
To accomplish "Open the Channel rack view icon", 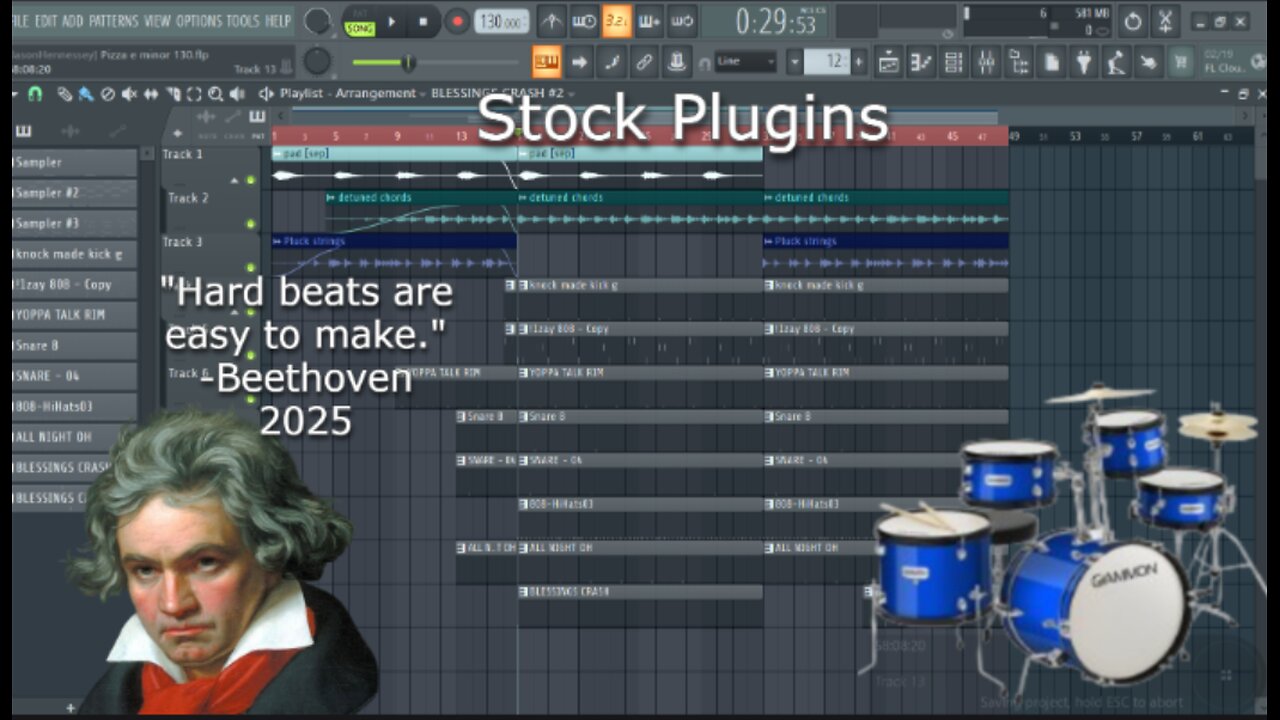I will click(x=954, y=61).
